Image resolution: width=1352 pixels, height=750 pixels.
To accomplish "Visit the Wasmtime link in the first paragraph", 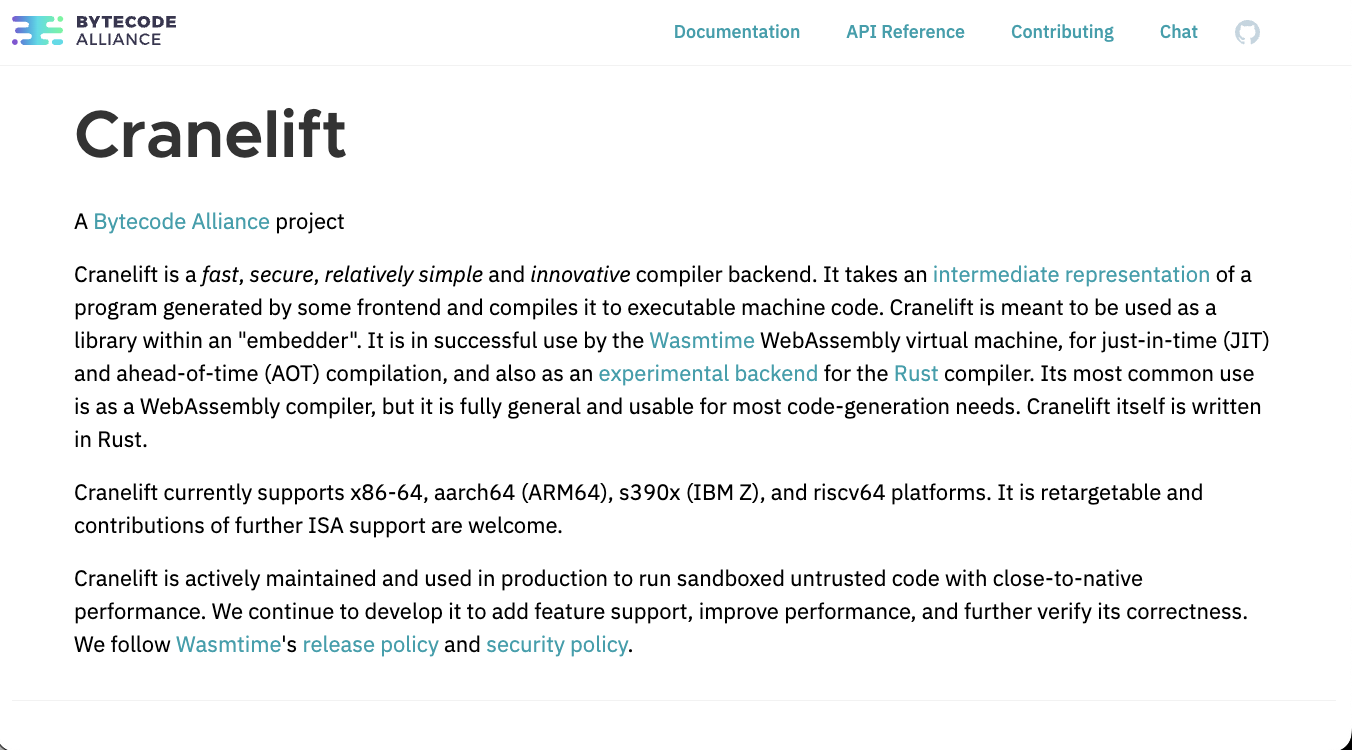I will click(x=702, y=340).
